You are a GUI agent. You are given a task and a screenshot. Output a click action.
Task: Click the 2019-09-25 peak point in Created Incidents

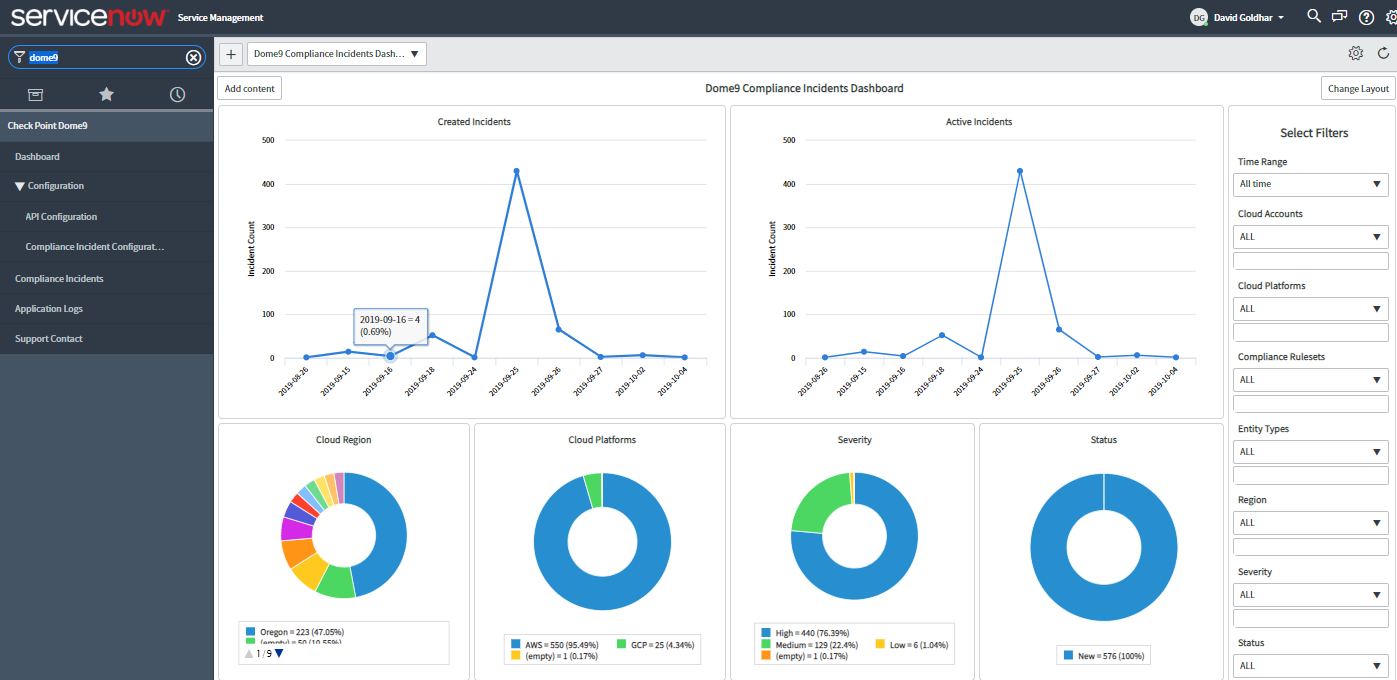click(516, 171)
